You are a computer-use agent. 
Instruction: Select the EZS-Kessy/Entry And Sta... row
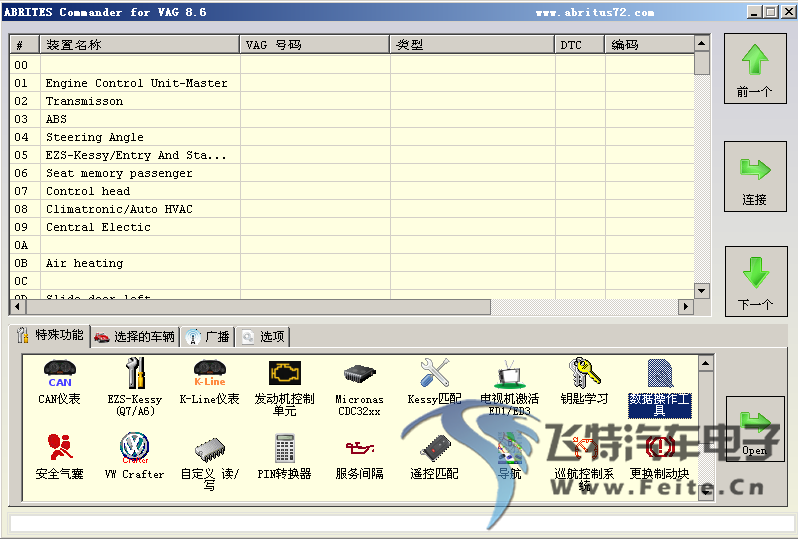coord(352,155)
